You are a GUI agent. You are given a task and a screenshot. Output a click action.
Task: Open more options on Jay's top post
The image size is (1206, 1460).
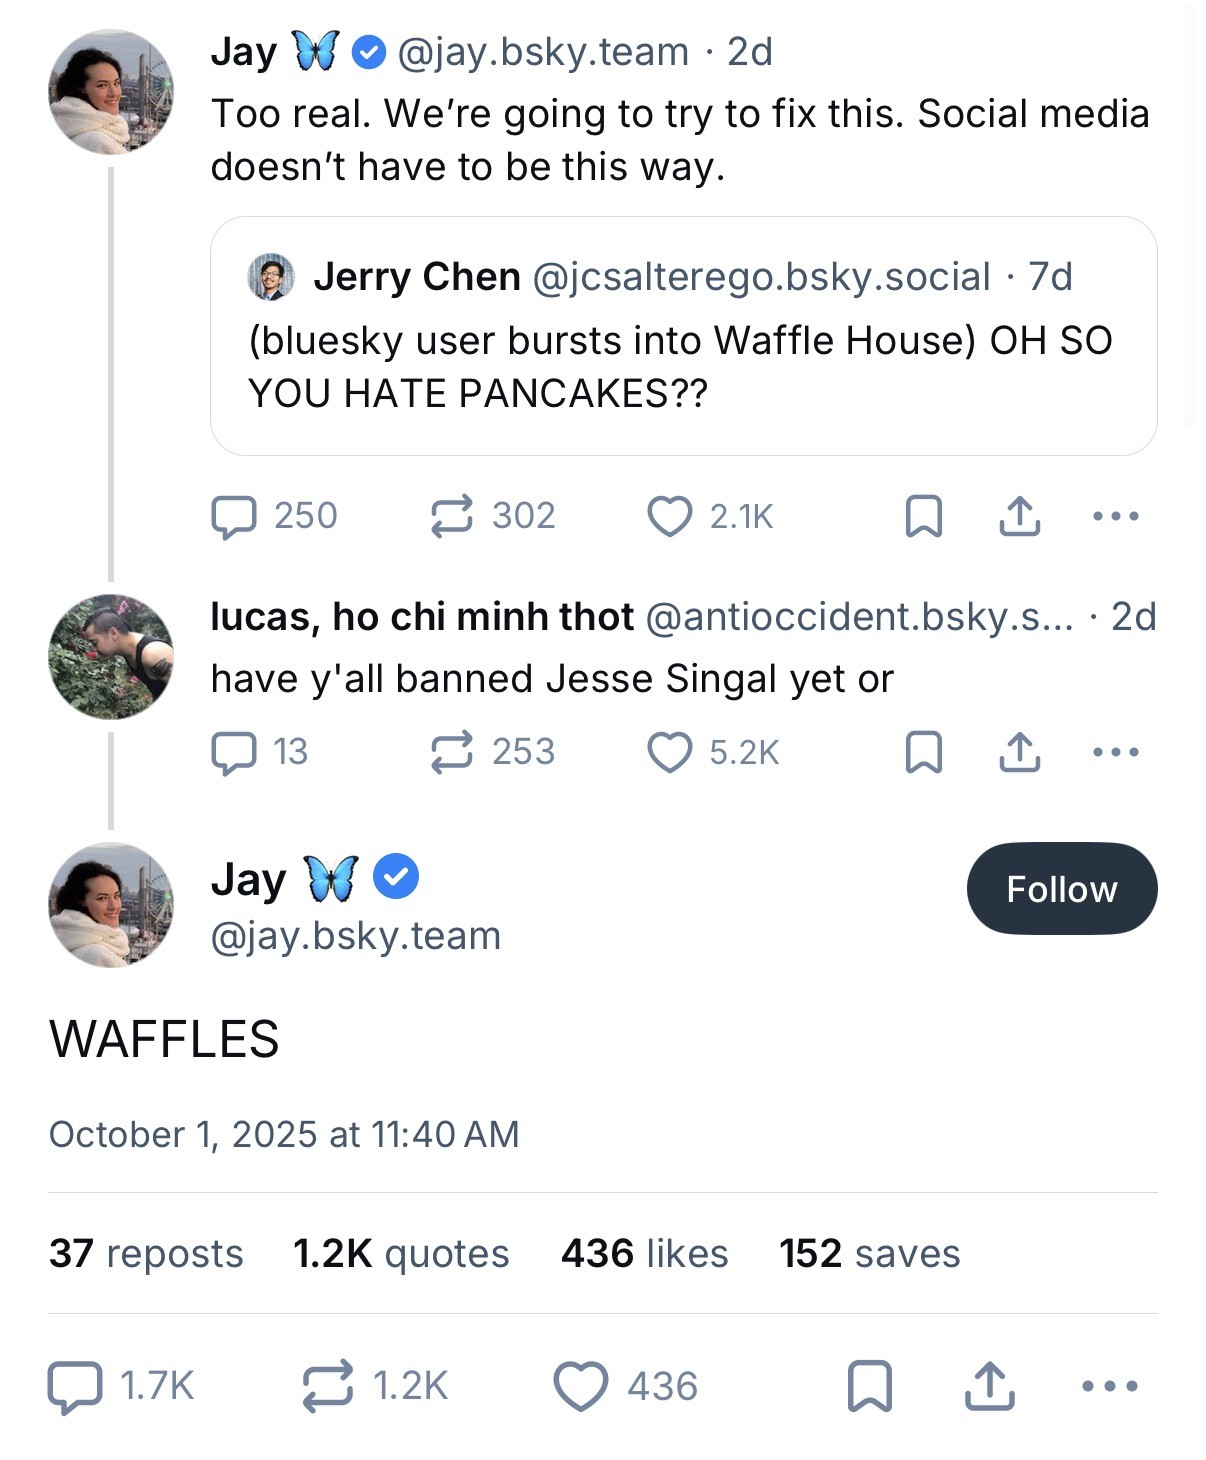click(x=1115, y=517)
